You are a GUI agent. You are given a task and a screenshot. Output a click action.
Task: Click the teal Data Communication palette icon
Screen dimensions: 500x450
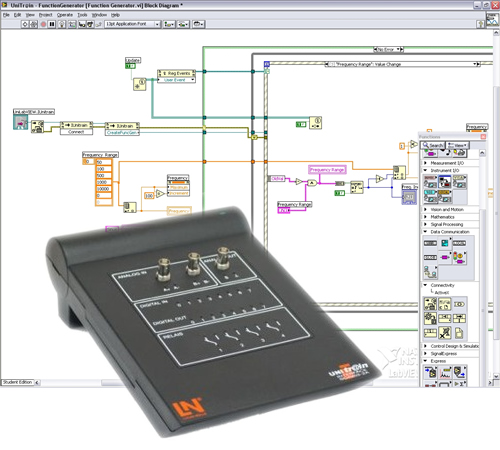[x=445, y=243]
